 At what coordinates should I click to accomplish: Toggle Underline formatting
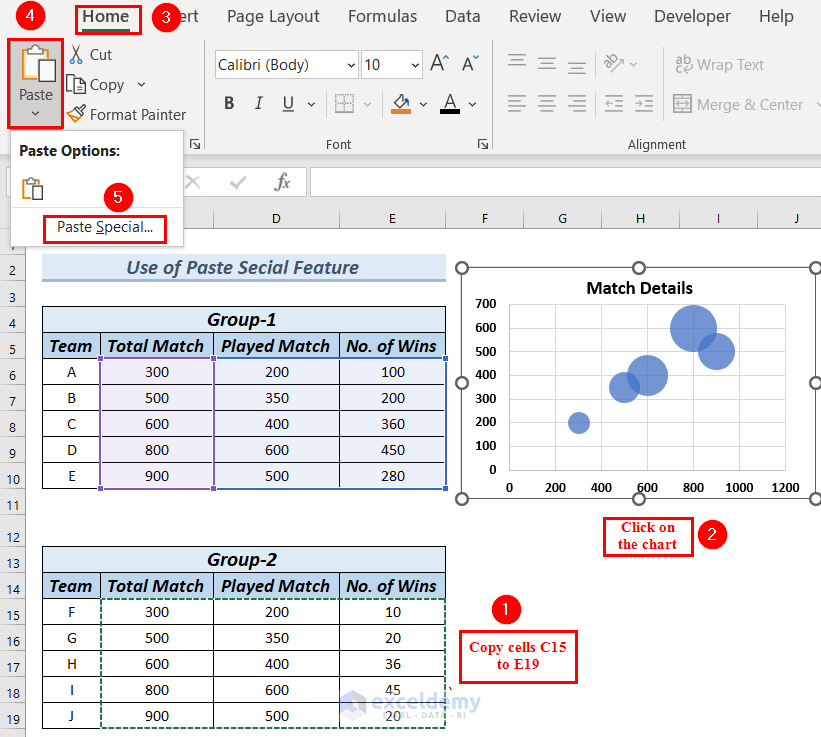[287, 103]
